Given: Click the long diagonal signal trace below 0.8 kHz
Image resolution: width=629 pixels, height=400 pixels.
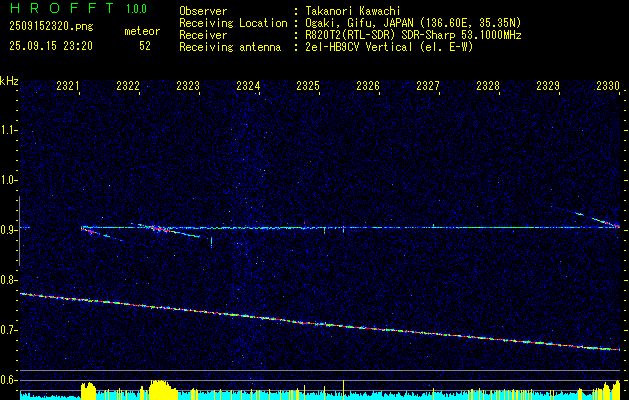Looking at the screenshot, I should click(320, 322).
